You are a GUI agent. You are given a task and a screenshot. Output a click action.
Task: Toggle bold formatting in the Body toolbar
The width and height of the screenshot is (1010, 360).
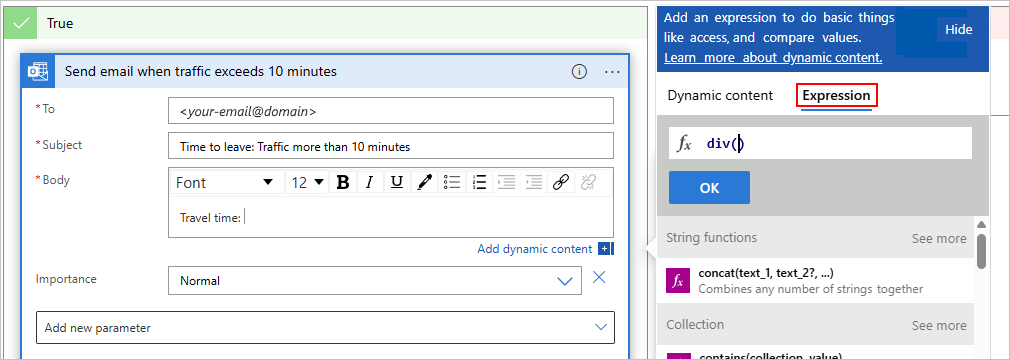coord(343,183)
